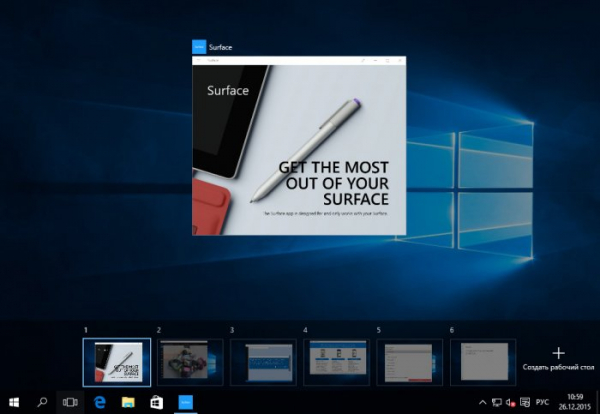Switch input language РУС
This screenshot has width=600, height=414.
pos(542,403)
